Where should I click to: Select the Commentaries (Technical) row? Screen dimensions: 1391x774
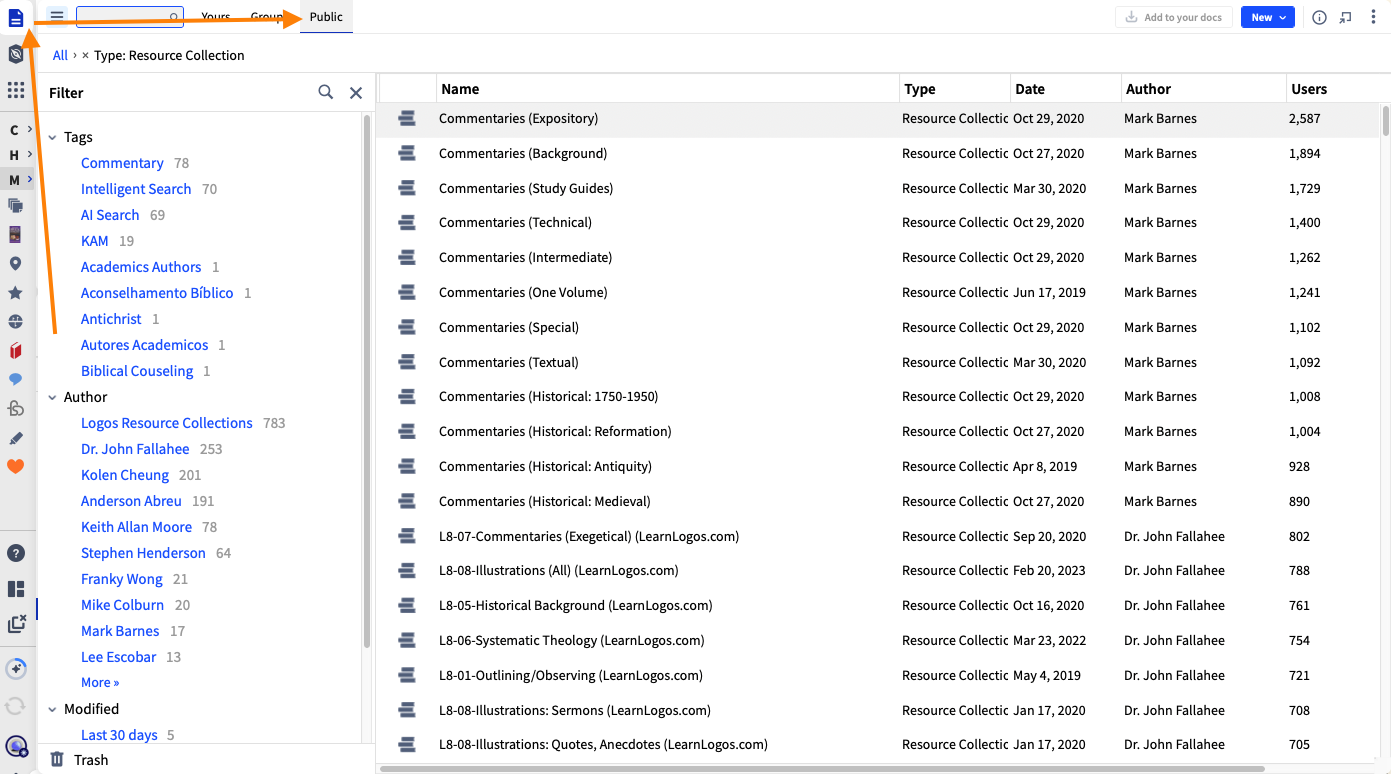(x=880, y=223)
